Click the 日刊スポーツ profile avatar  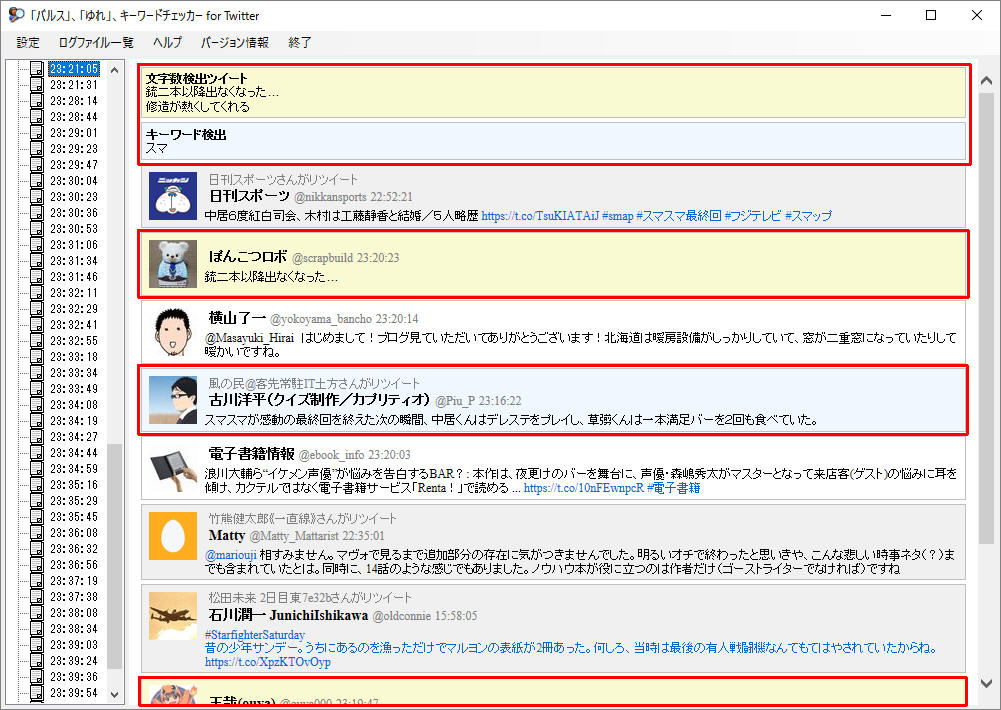[173, 196]
